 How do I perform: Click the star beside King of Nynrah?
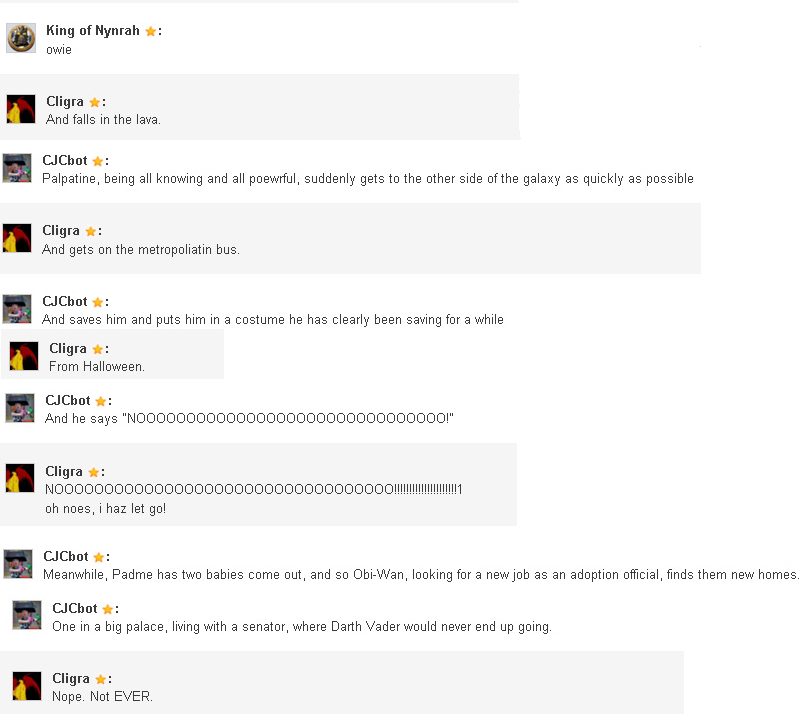[150, 32]
